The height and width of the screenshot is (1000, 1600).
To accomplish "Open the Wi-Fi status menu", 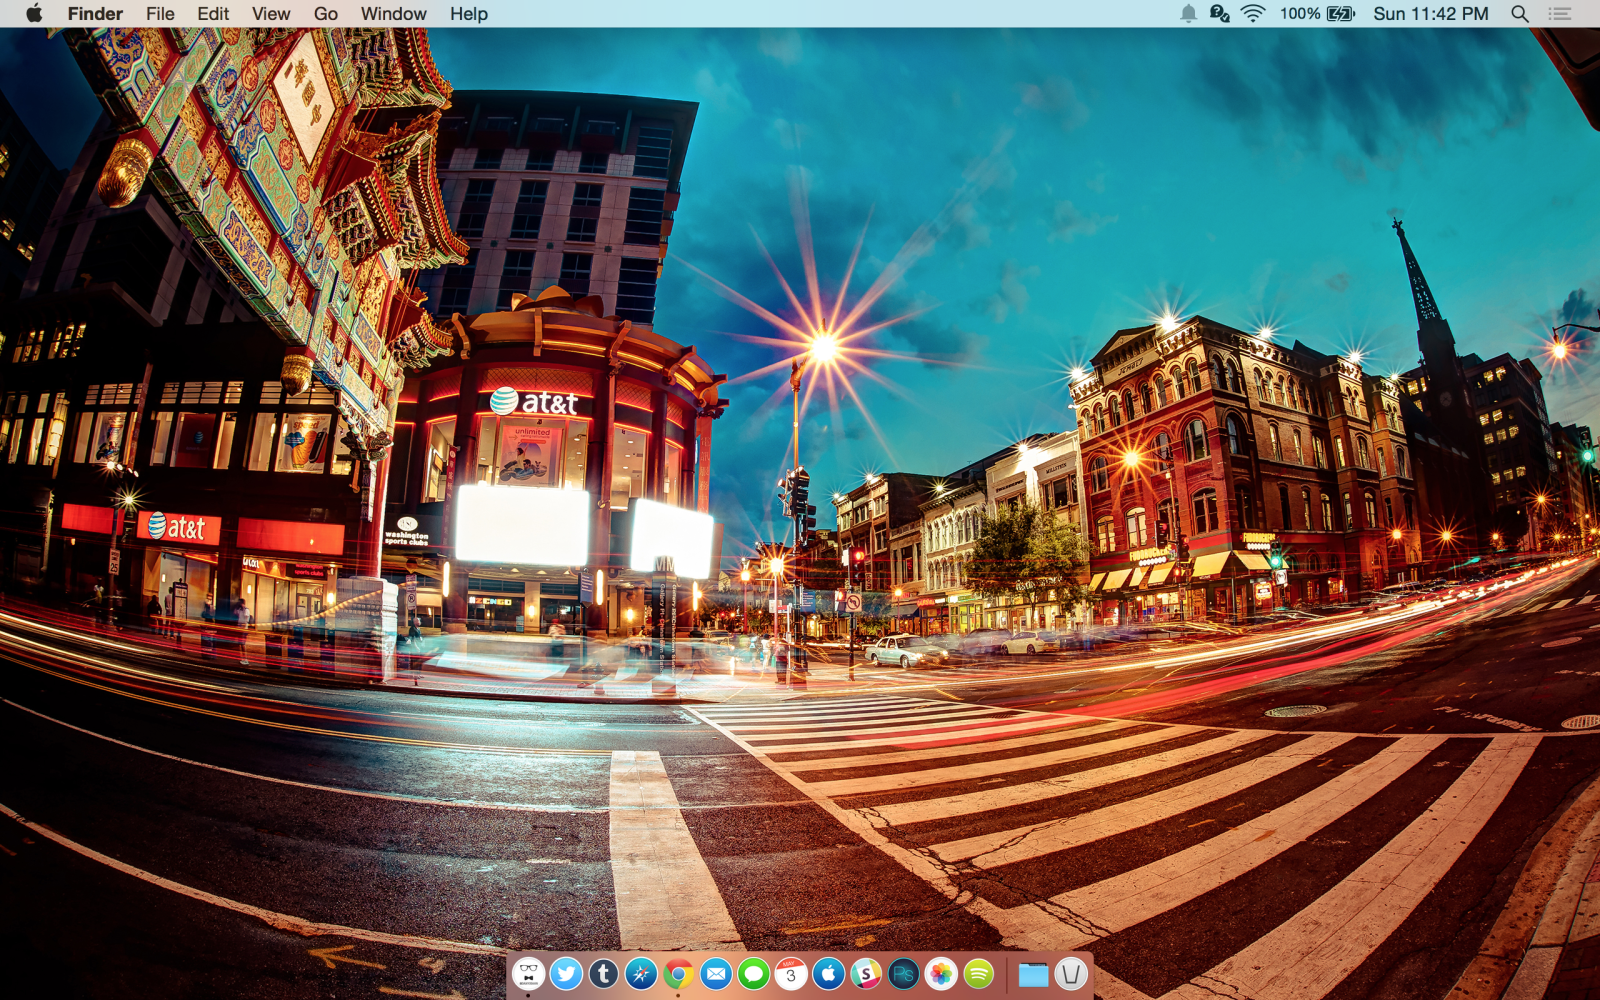I will (x=1253, y=13).
